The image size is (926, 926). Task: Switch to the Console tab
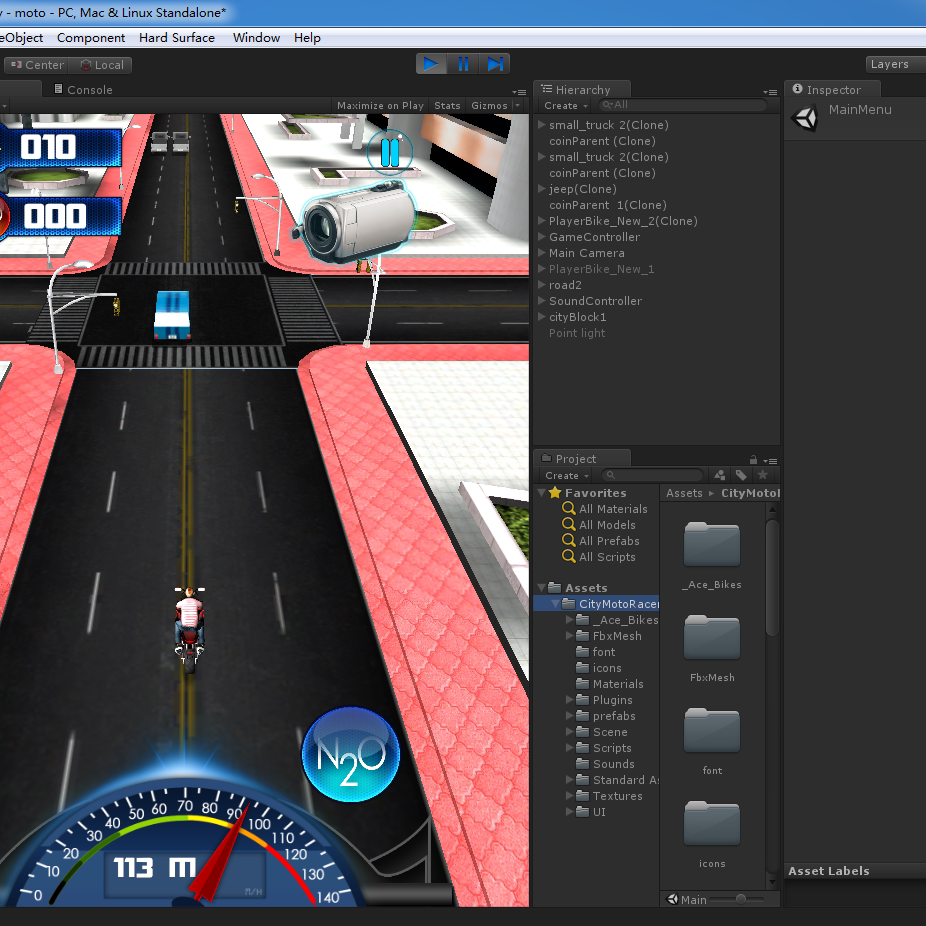(x=82, y=89)
